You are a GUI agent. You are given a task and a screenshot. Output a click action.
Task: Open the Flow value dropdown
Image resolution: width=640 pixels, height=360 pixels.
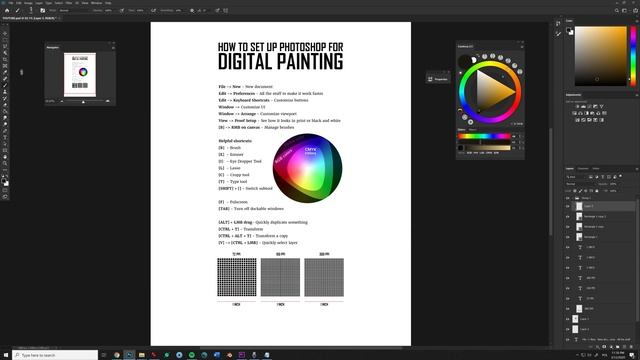[141, 11]
